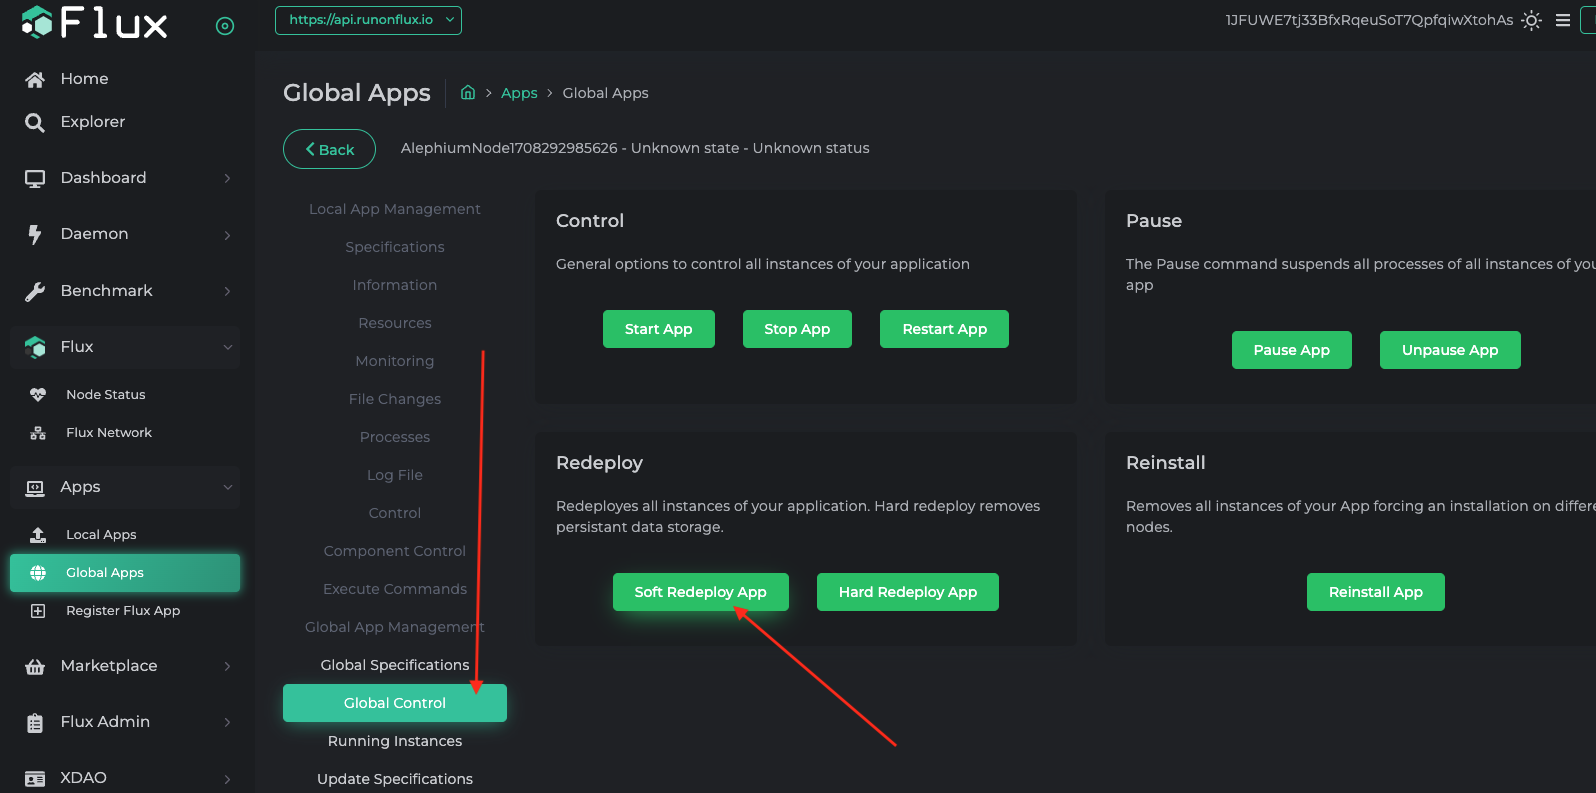Expand the XDAO menu chevron
This screenshot has height=793, width=1596.
coord(227,778)
